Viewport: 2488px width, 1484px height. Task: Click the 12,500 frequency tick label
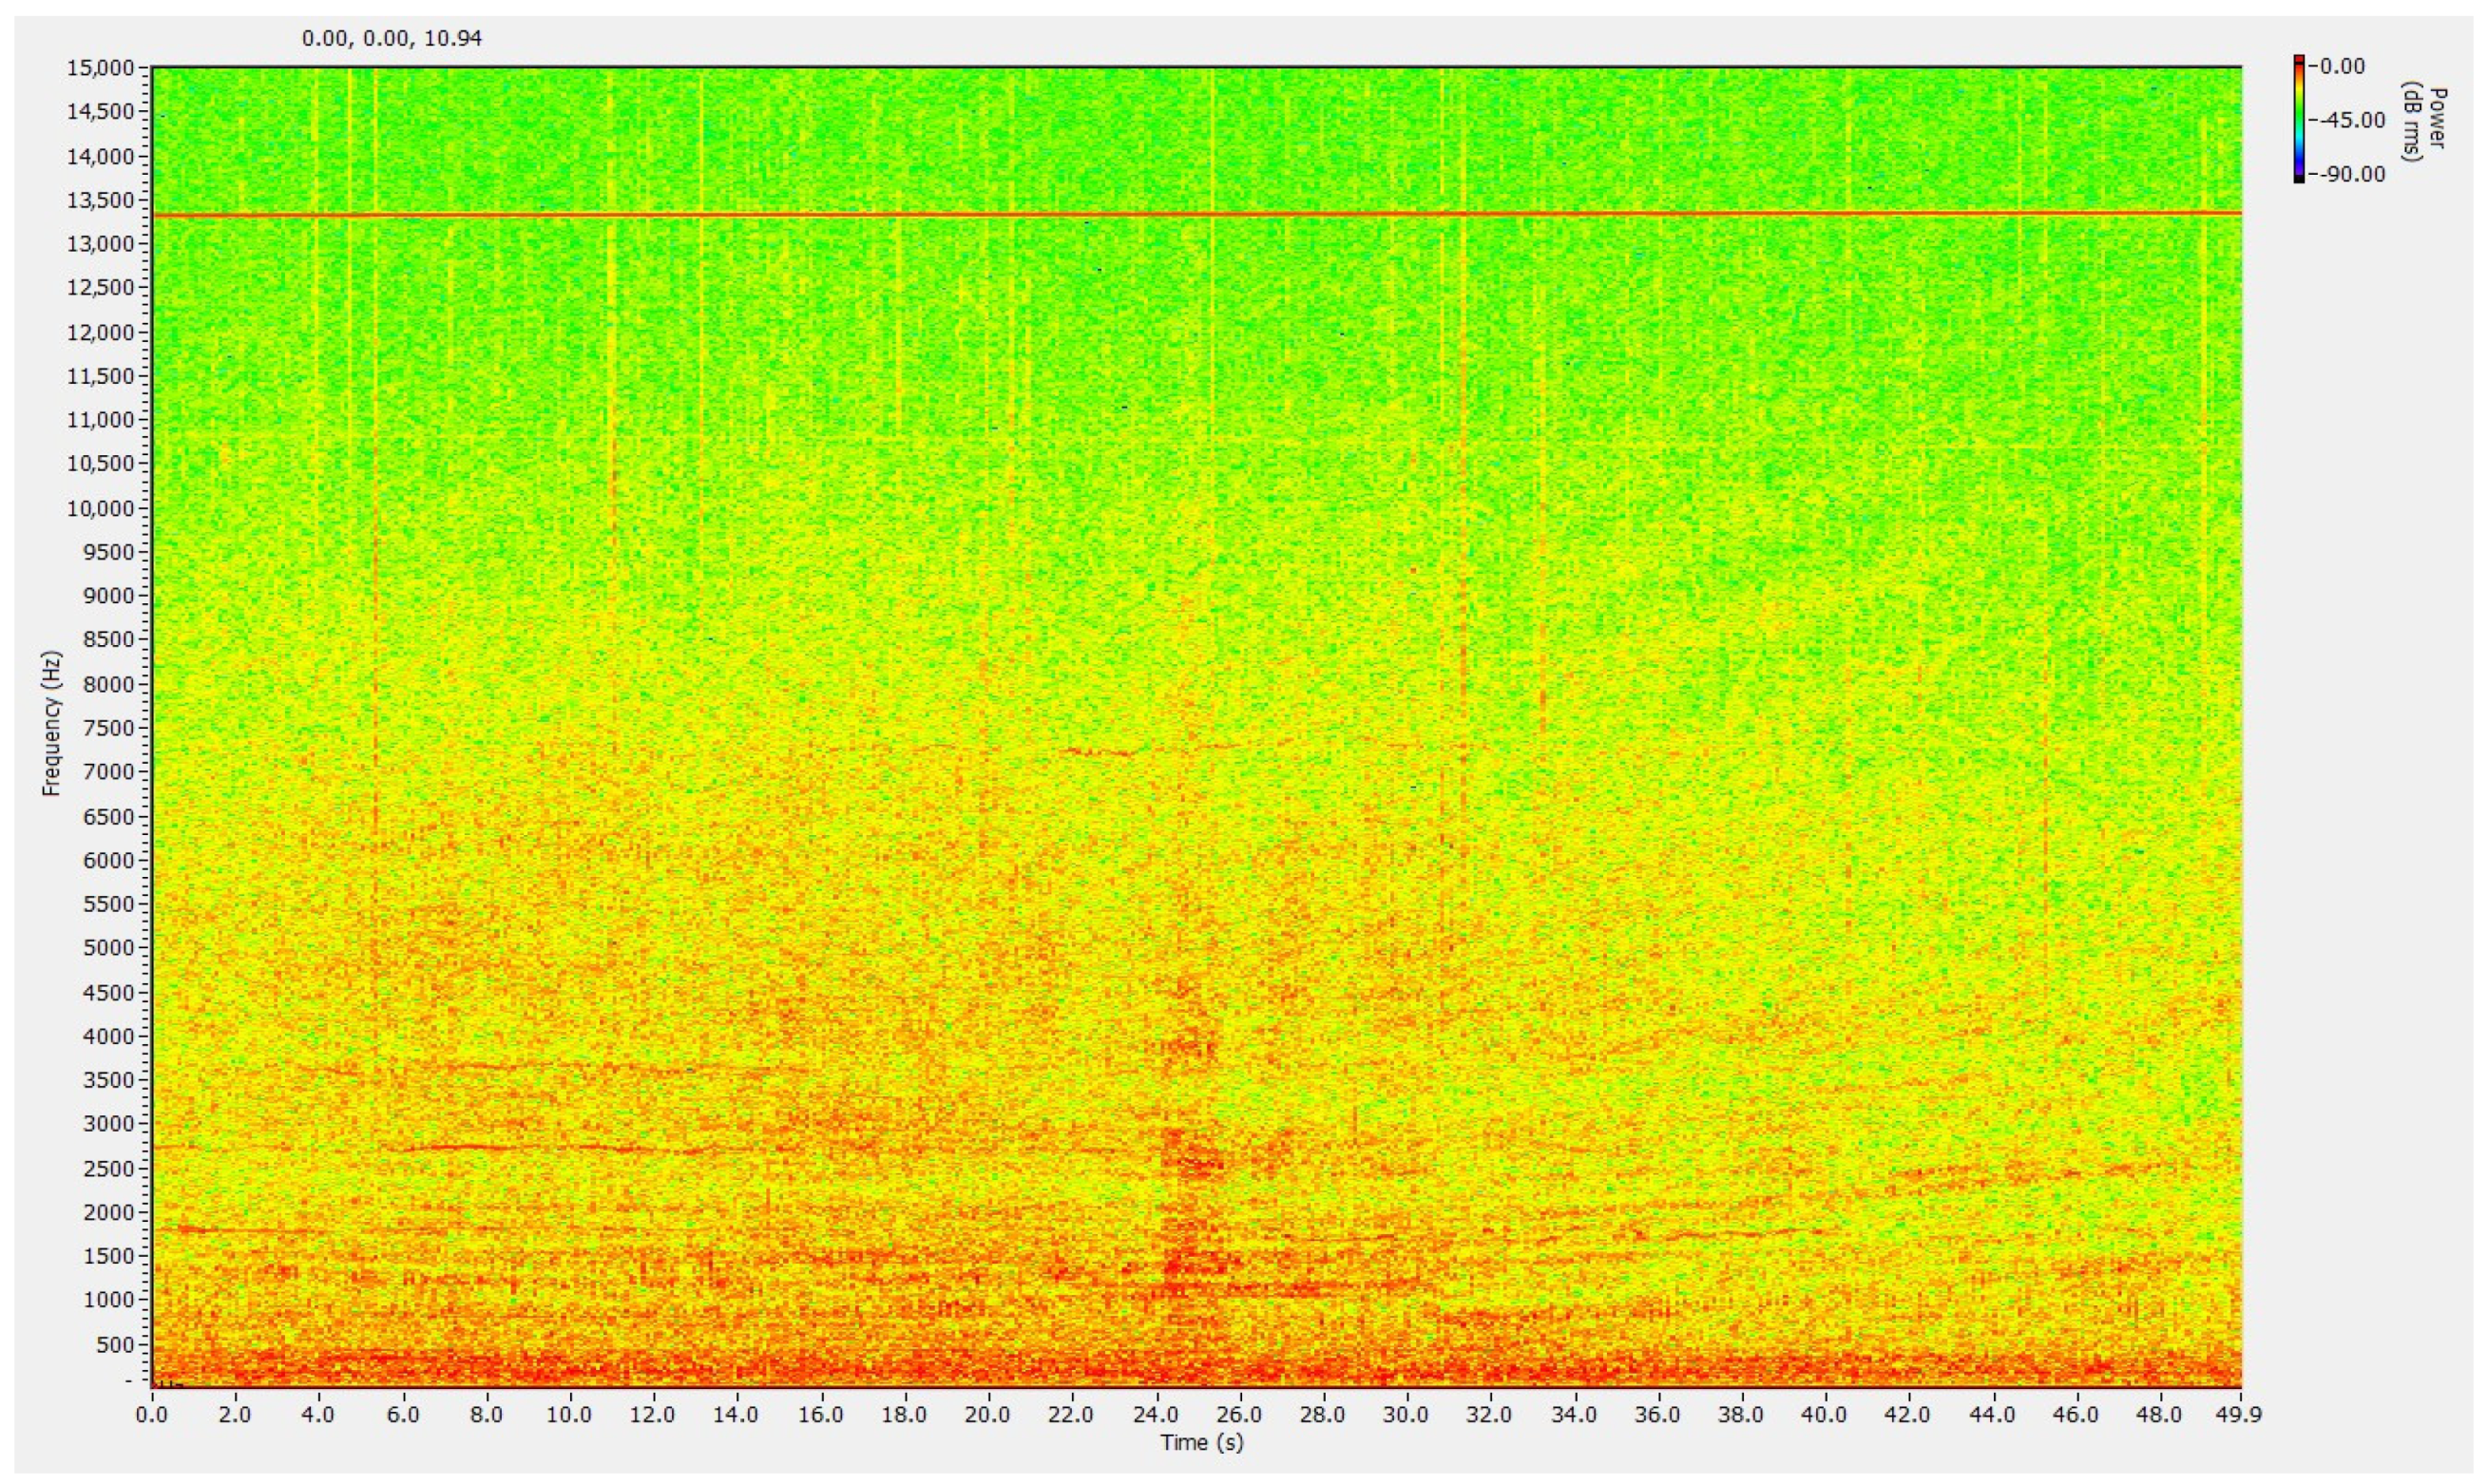pyautogui.click(x=101, y=288)
